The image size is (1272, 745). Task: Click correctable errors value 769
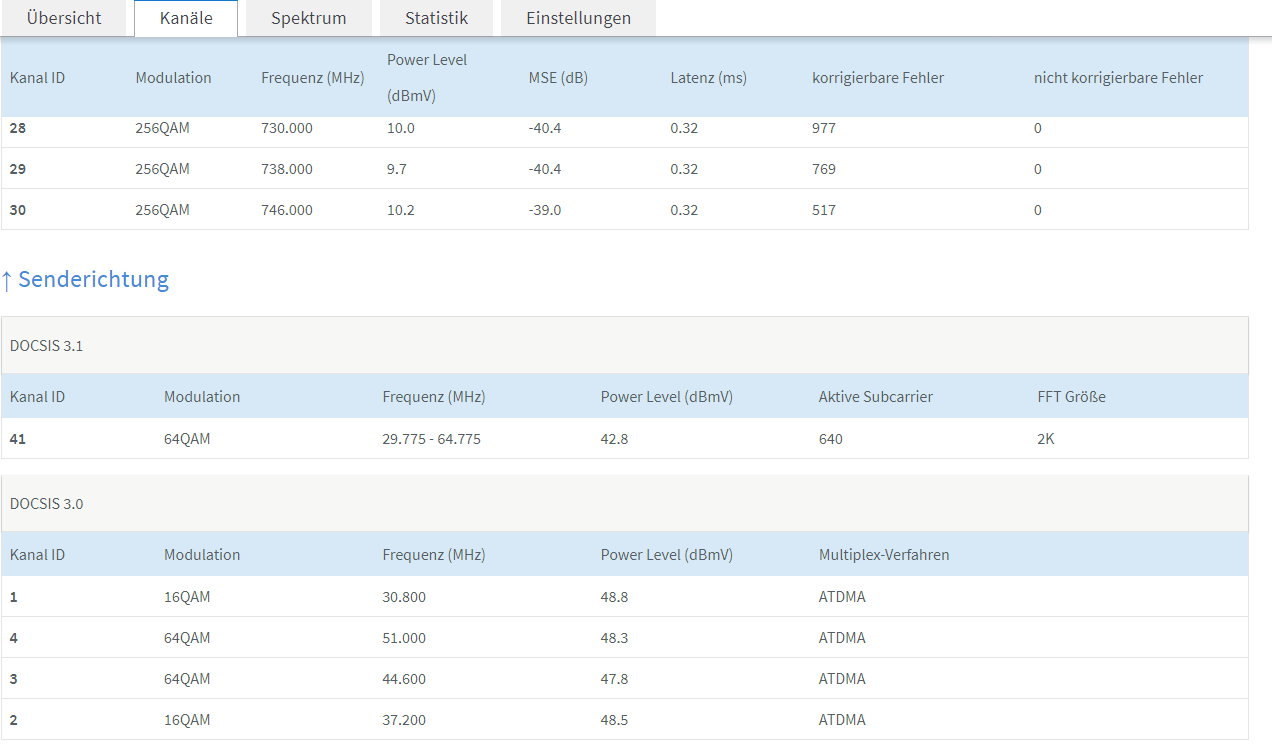[824, 169]
